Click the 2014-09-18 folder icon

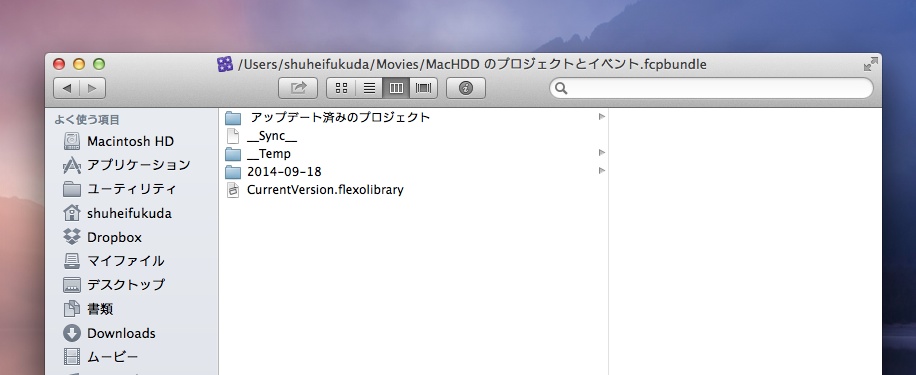(x=233, y=172)
